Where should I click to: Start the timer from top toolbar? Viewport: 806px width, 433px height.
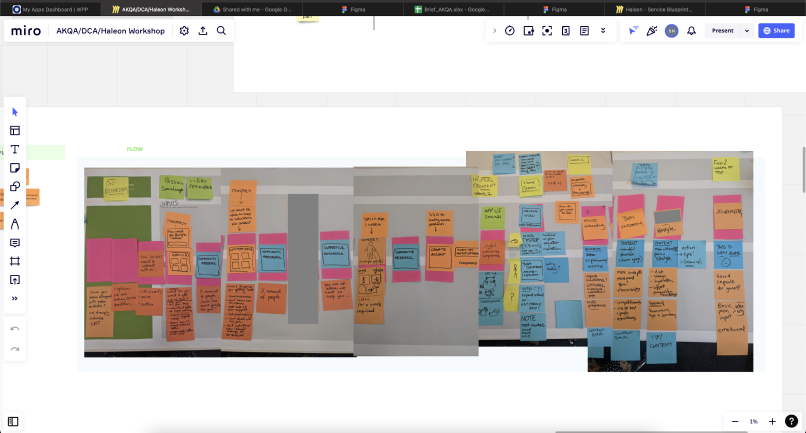pyautogui.click(x=510, y=31)
